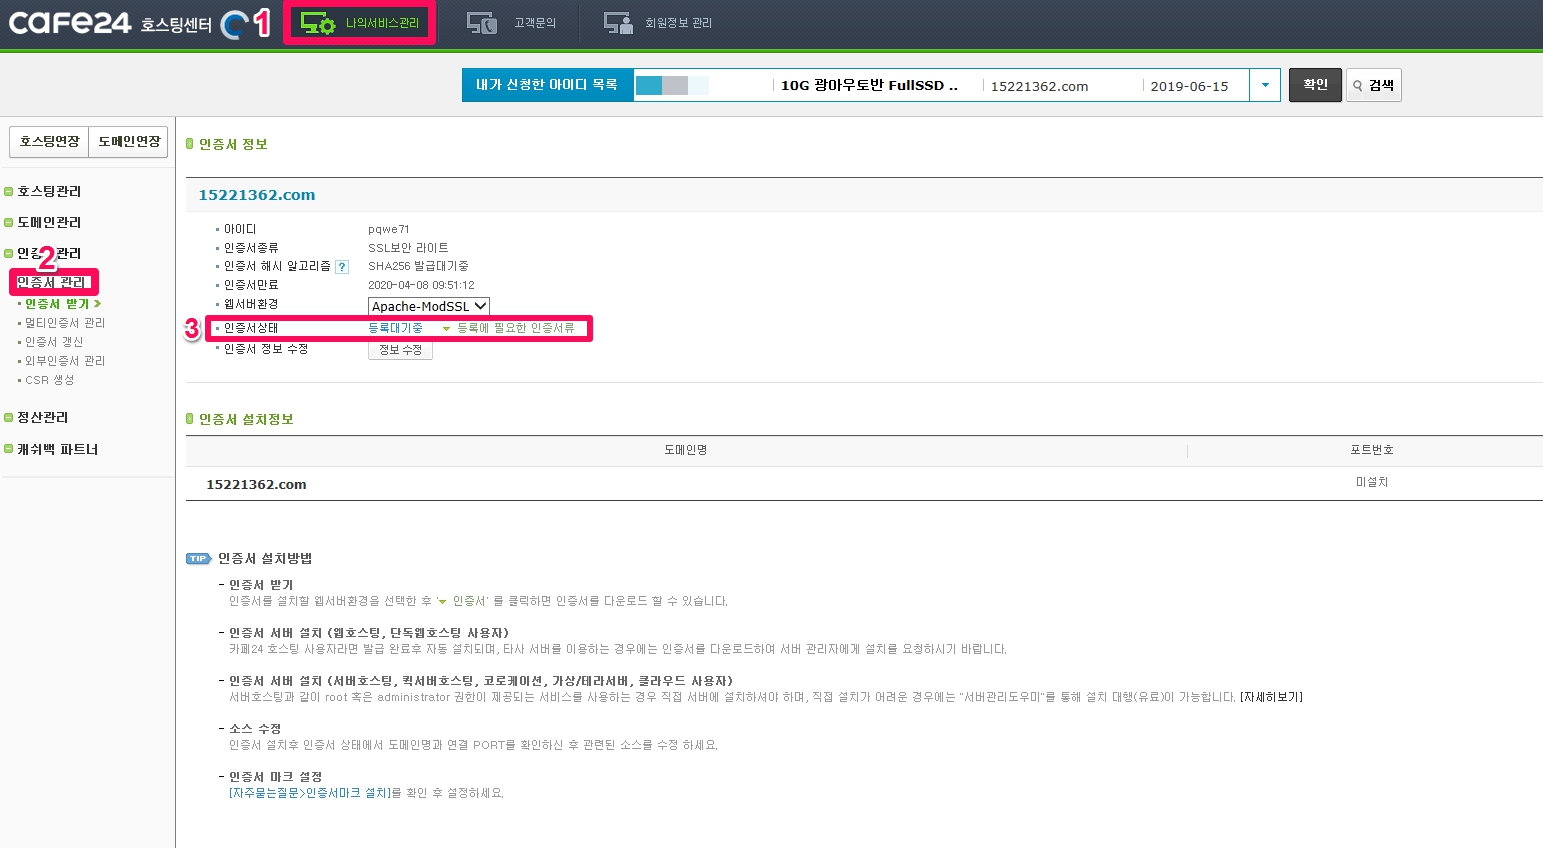Click the TIP icon beside 인증서 설치방법
This screenshot has width=1543, height=848.
click(x=198, y=559)
